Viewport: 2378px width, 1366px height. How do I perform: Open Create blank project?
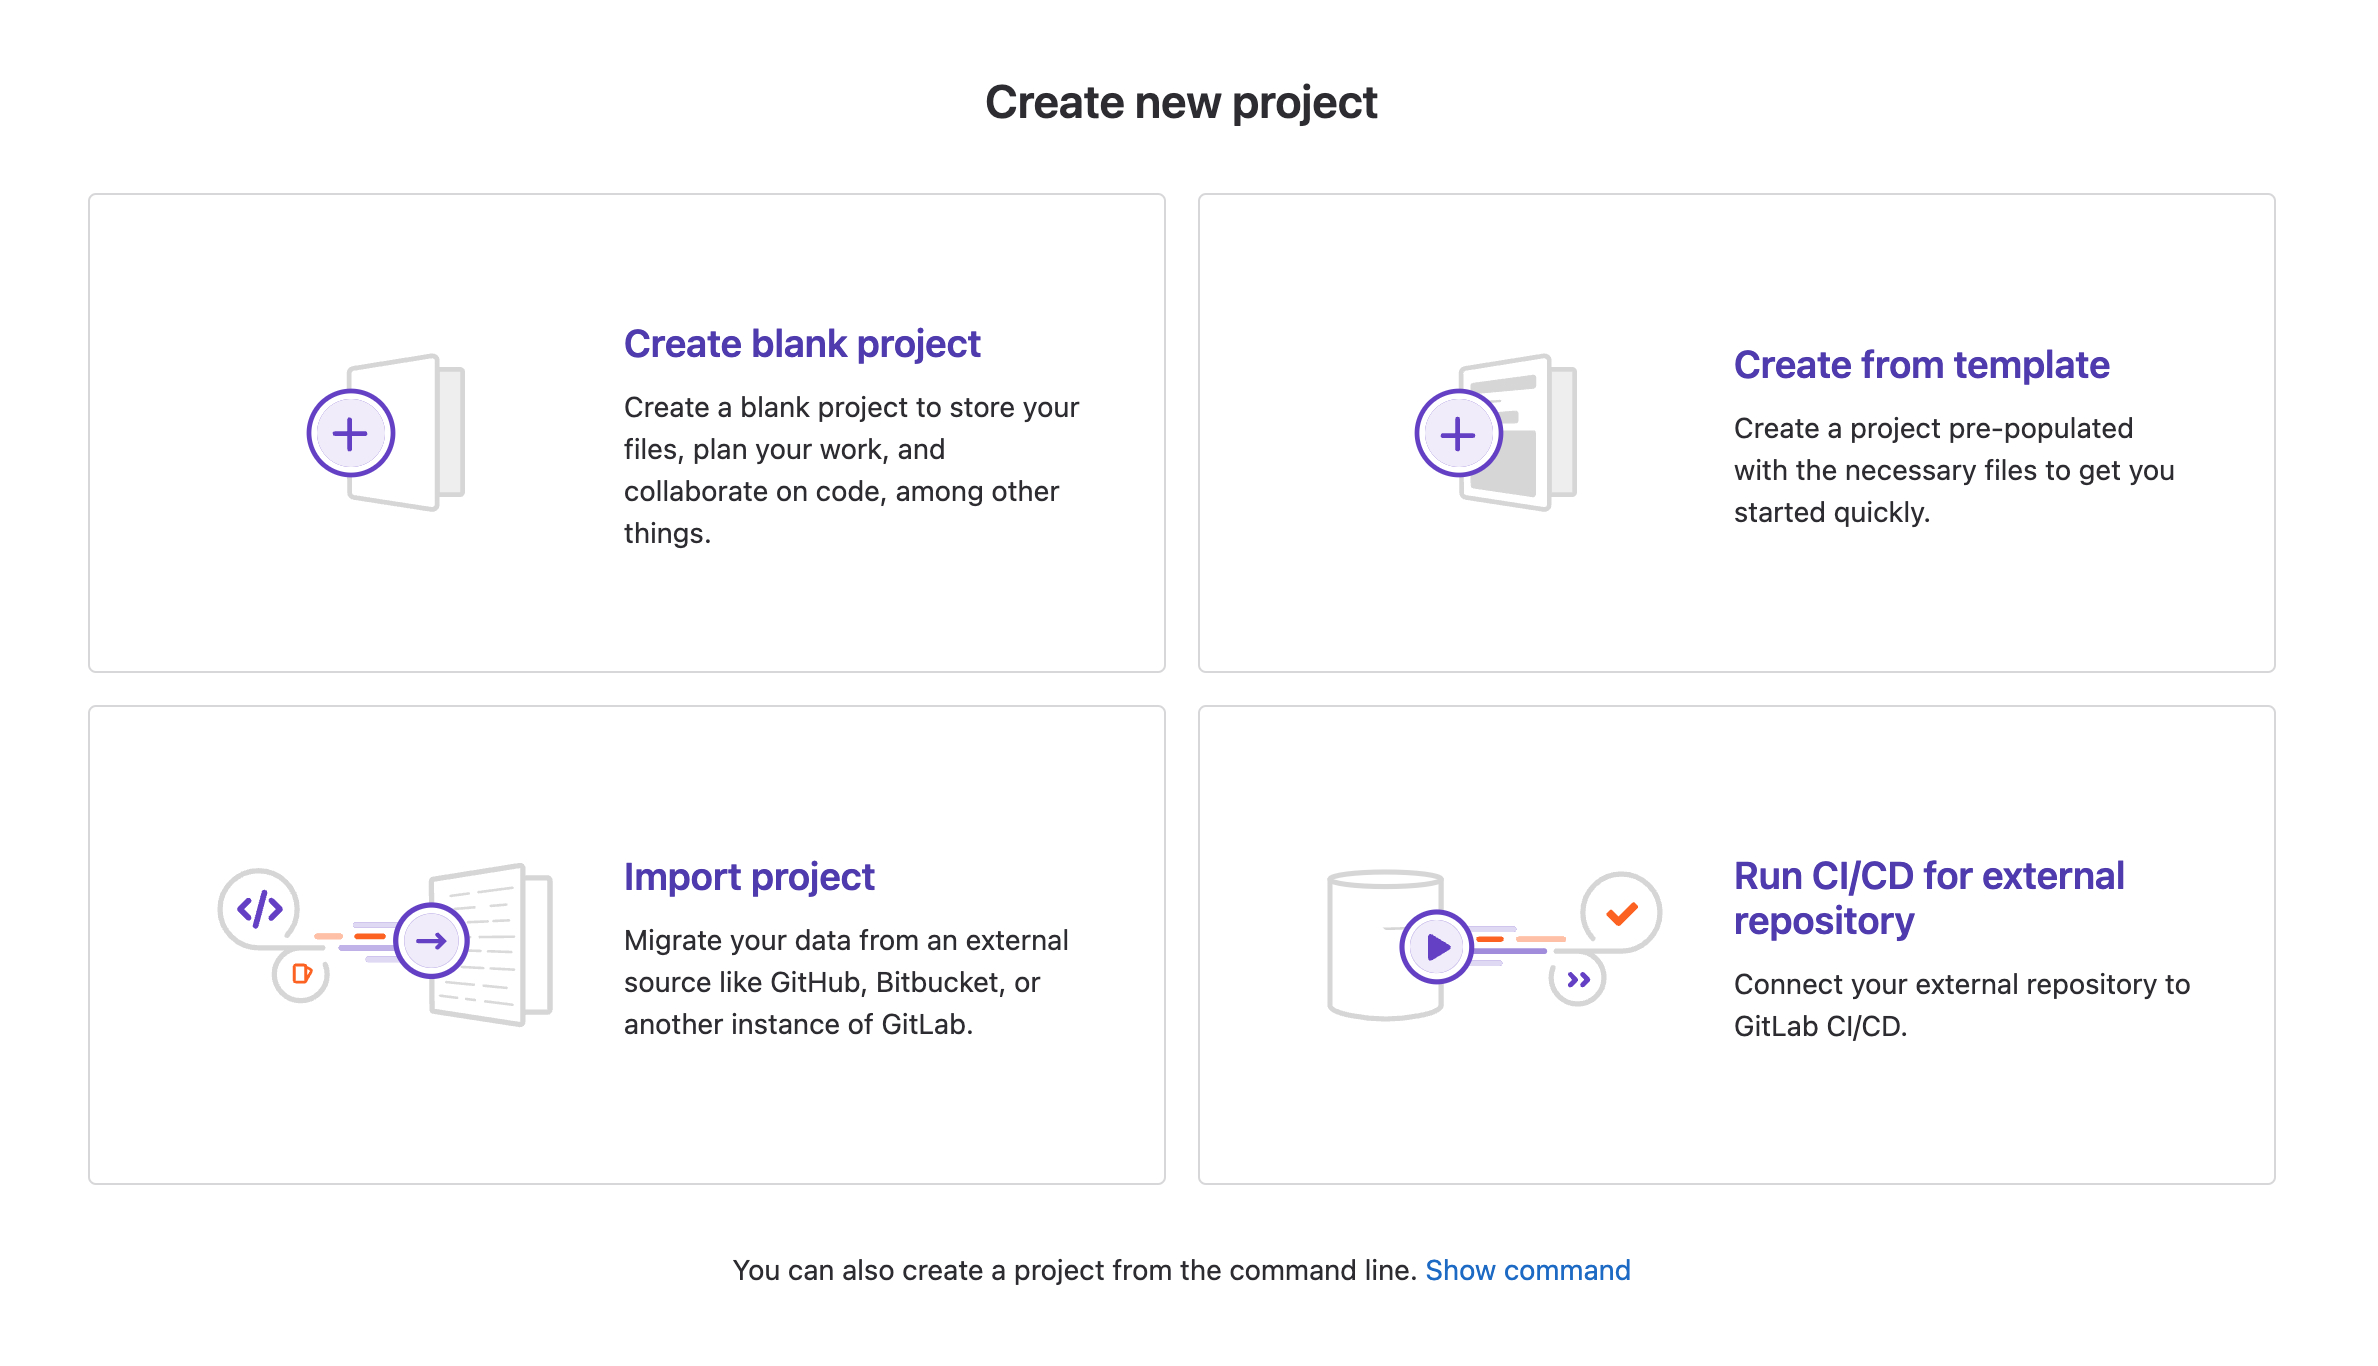click(x=802, y=343)
